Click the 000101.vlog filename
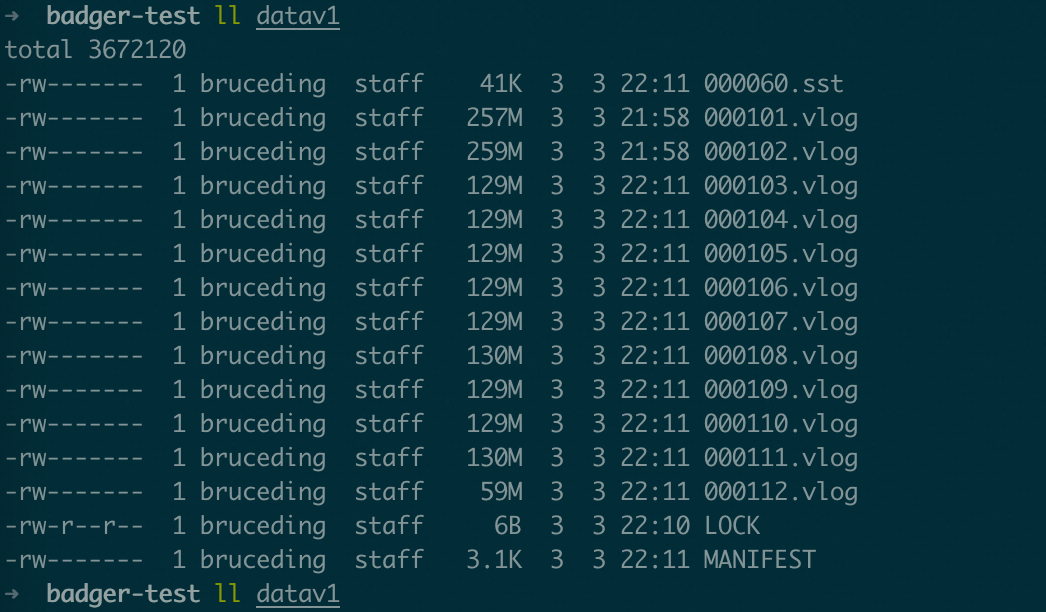The image size is (1046, 612). click(x=780, y=118)
